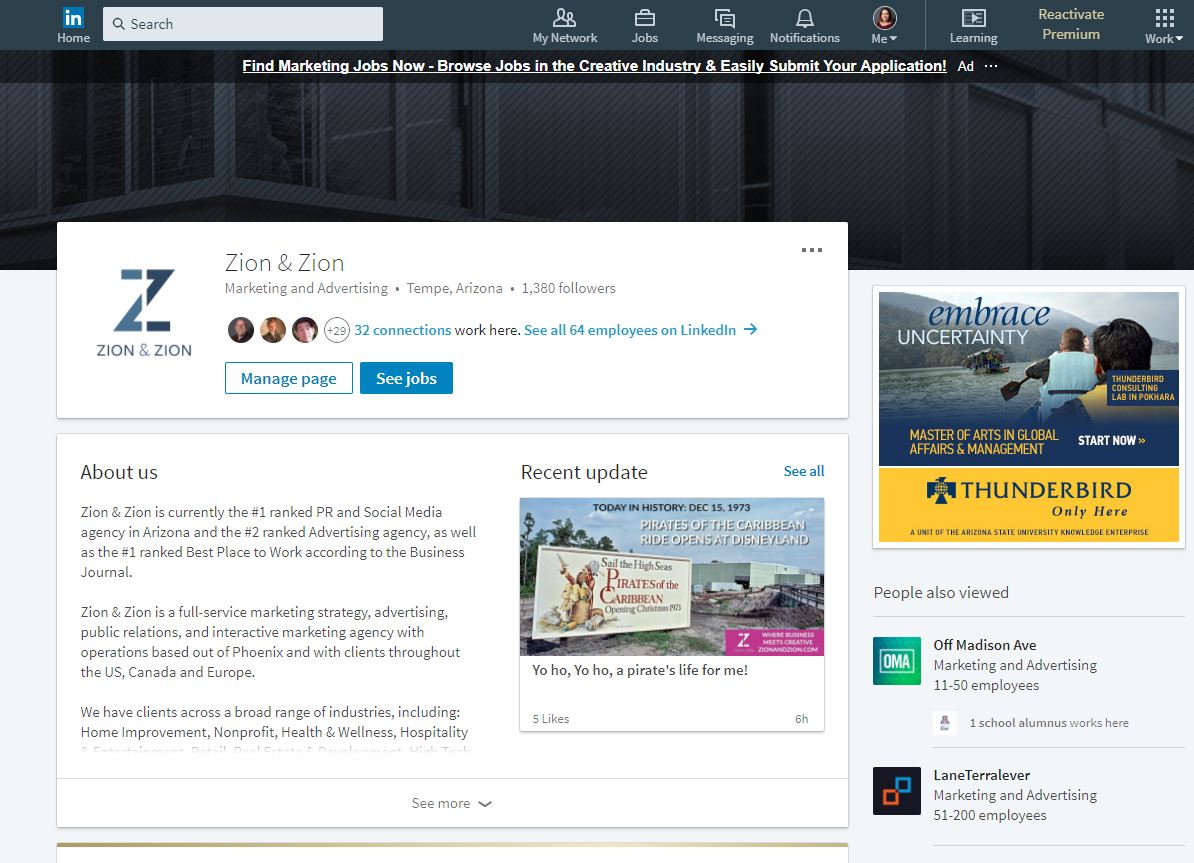
Task: Open Messaging
Action: (723, 24)
